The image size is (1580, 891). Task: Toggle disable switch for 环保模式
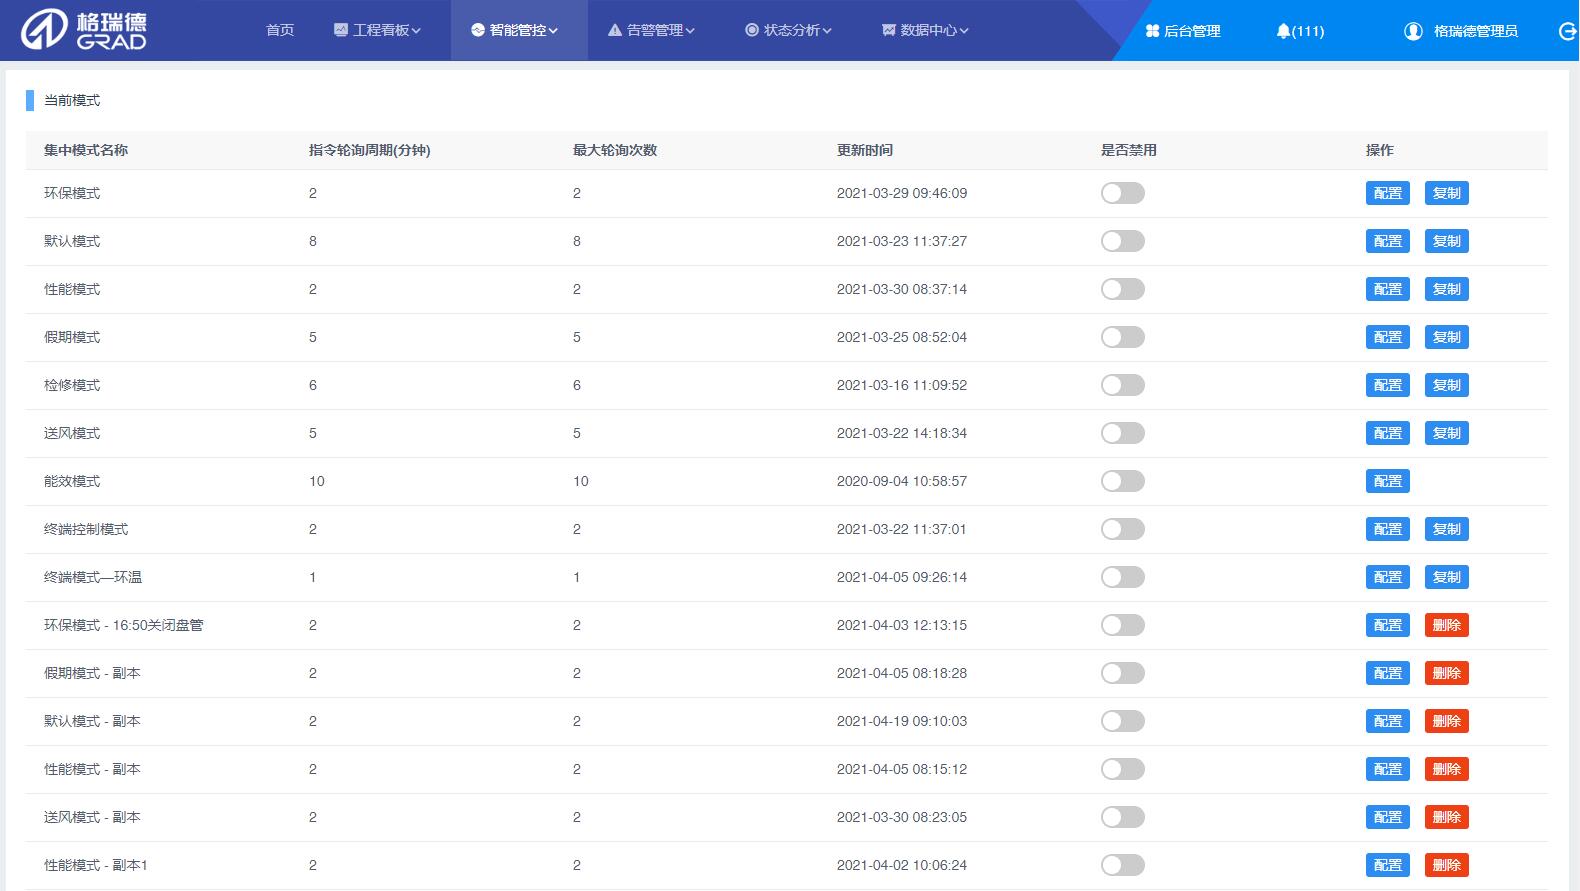point(1122,193)
